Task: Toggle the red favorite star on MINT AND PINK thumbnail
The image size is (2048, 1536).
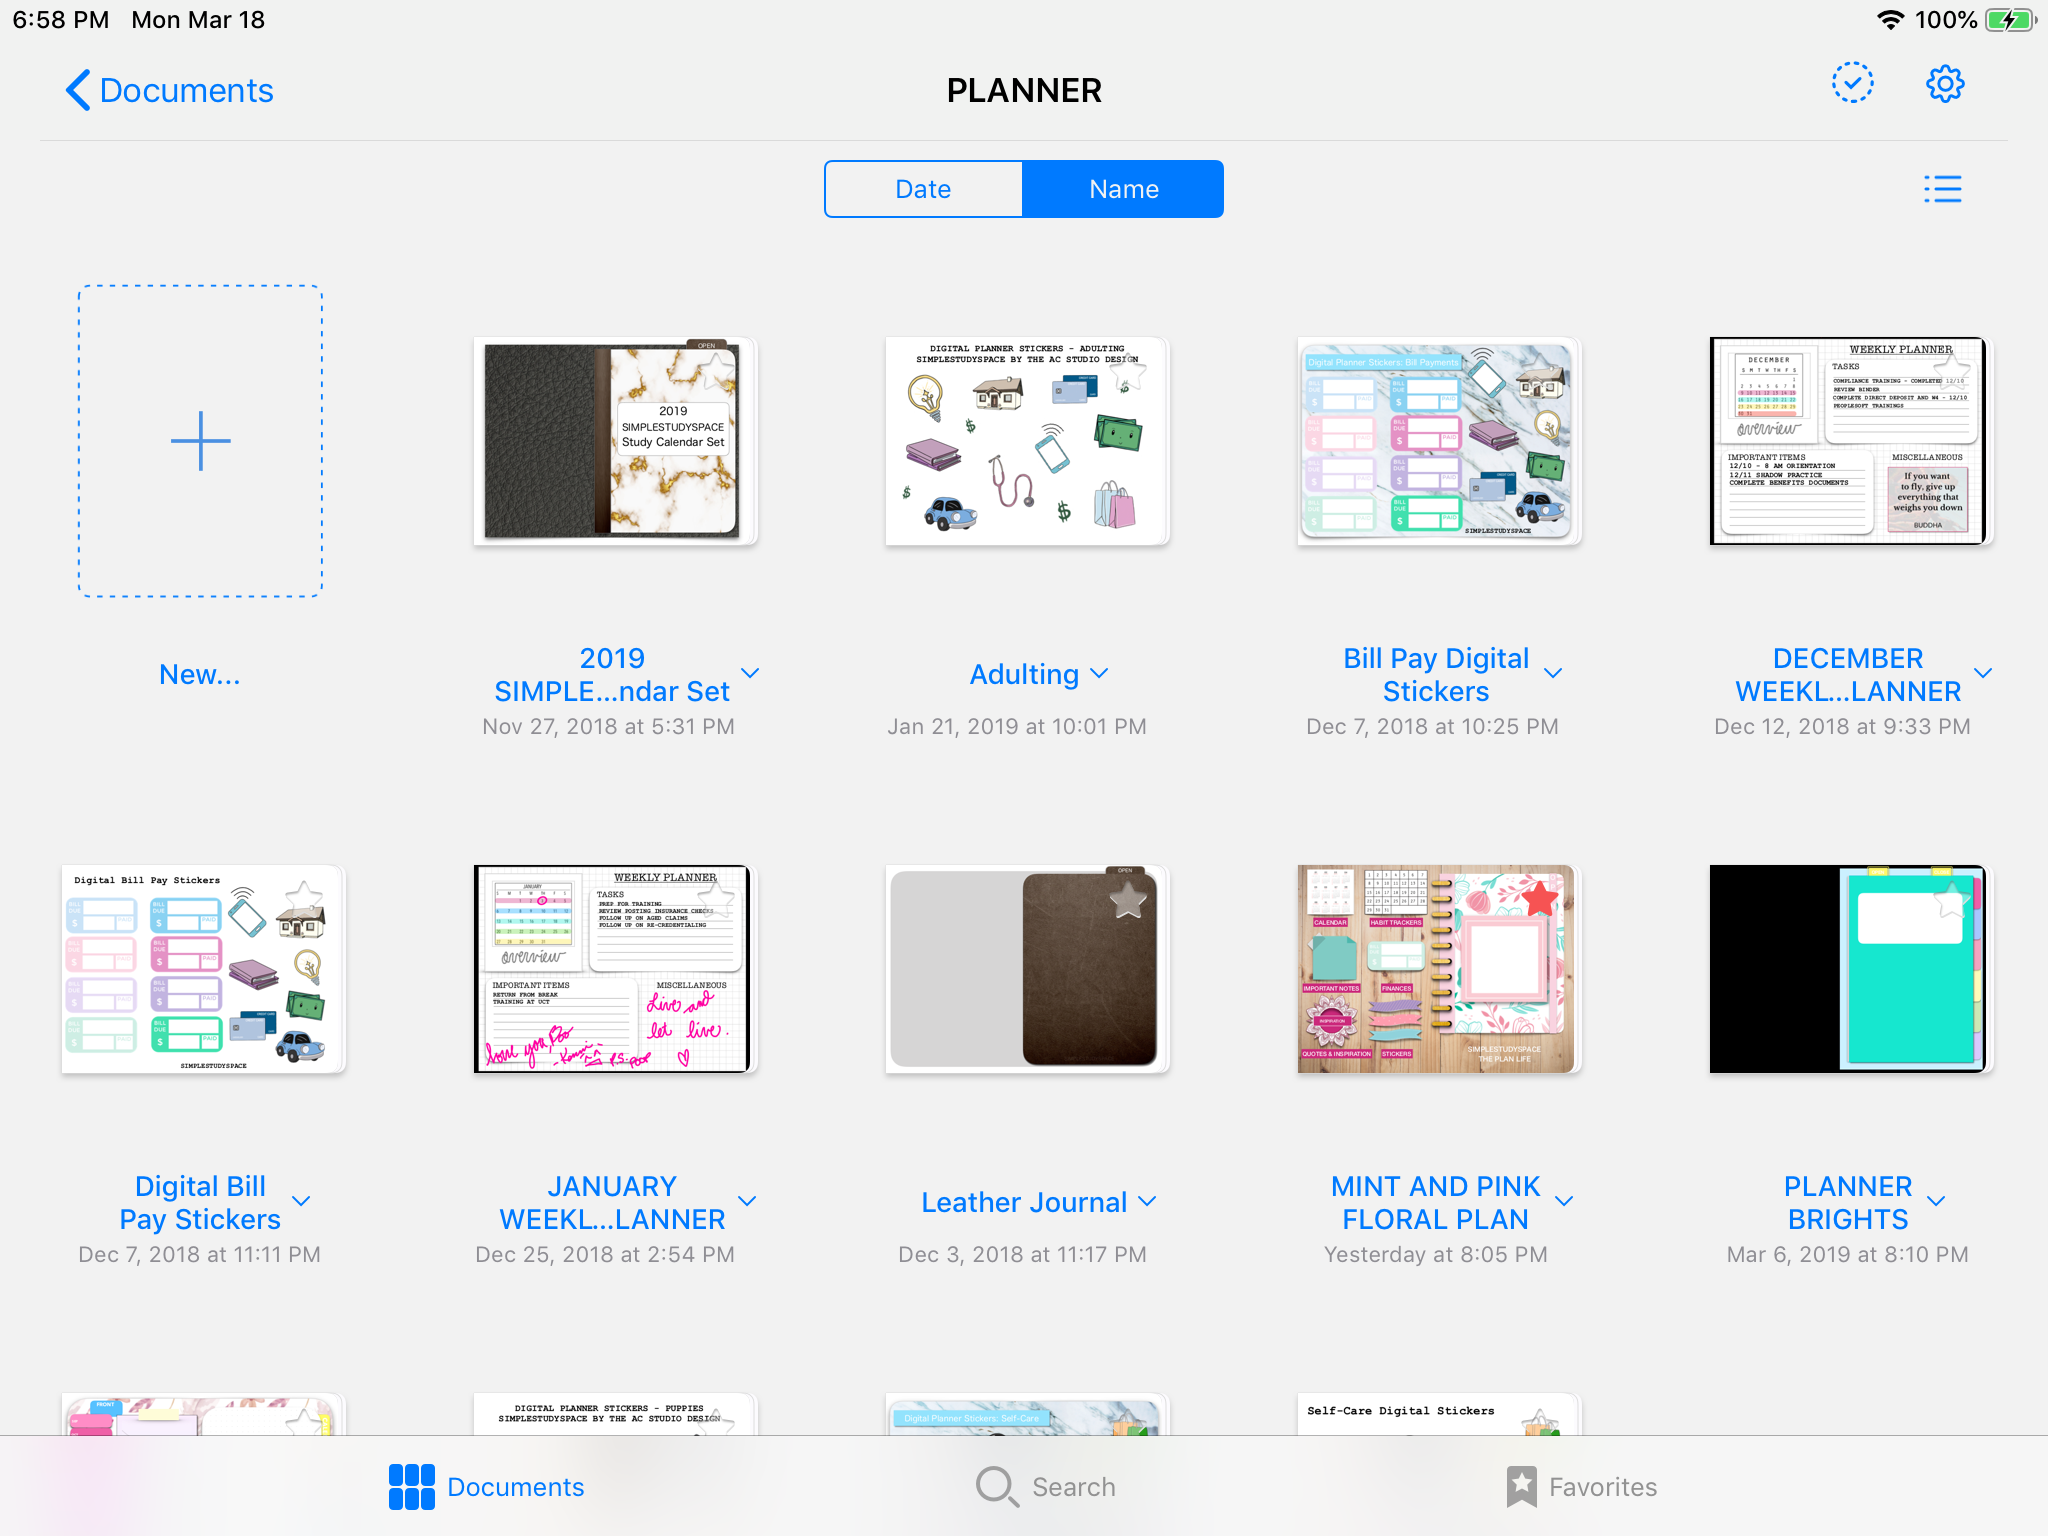Action: pos(1540,899)
